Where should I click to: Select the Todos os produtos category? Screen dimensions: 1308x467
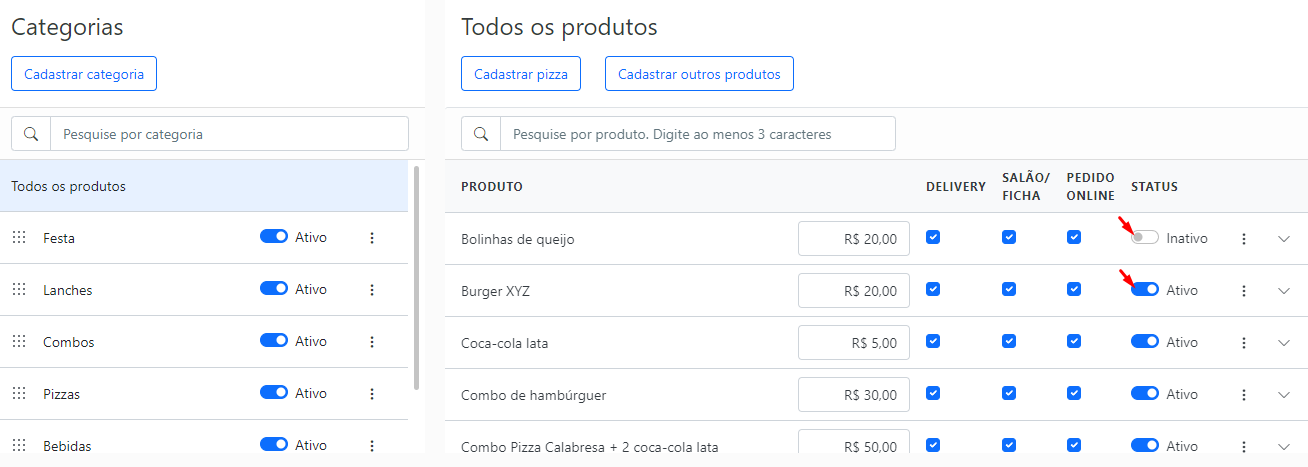pyautogui.click(x=204, y=186)
